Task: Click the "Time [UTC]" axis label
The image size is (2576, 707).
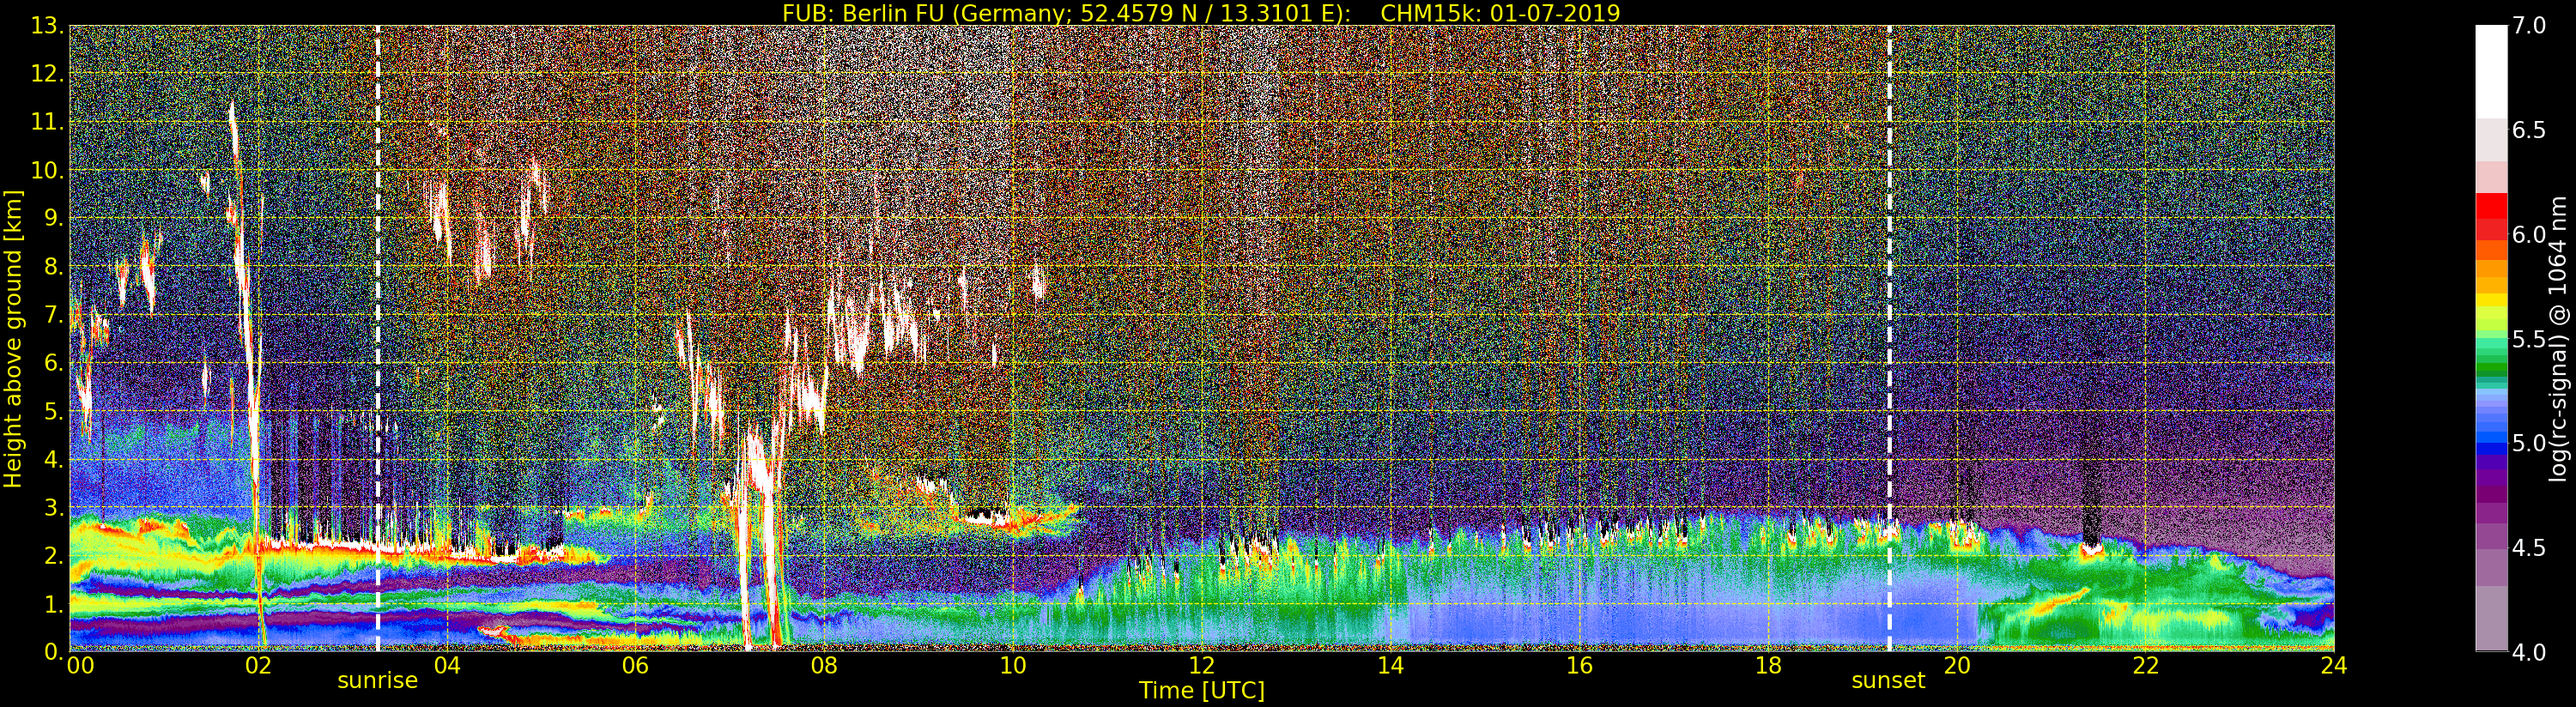Action: coord(1202,690)
